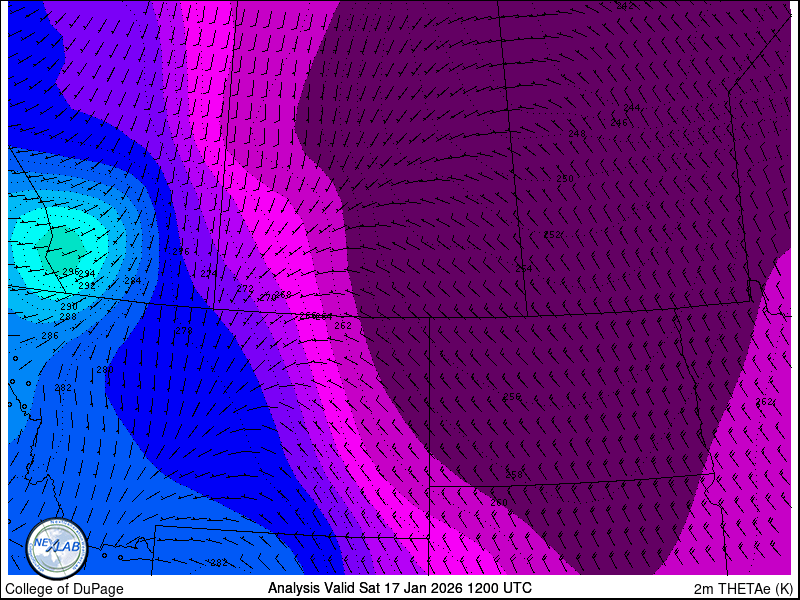
Task: Select the 294 contour label
Action: click(x=87, y=274)
